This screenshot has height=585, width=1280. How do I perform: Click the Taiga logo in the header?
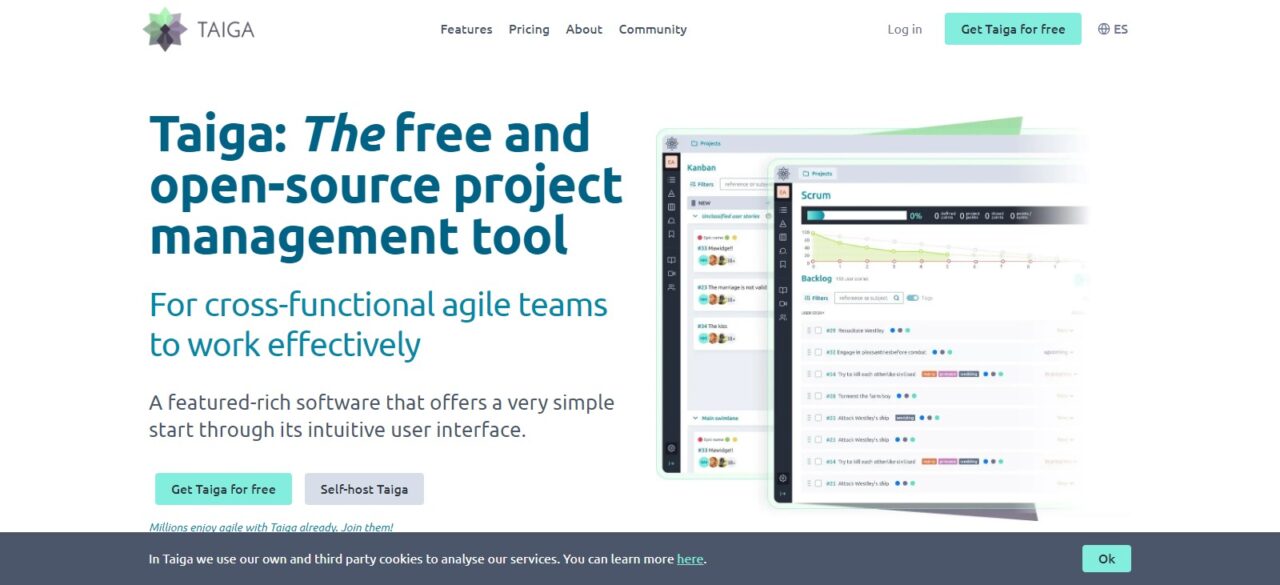tap(199, 29)
